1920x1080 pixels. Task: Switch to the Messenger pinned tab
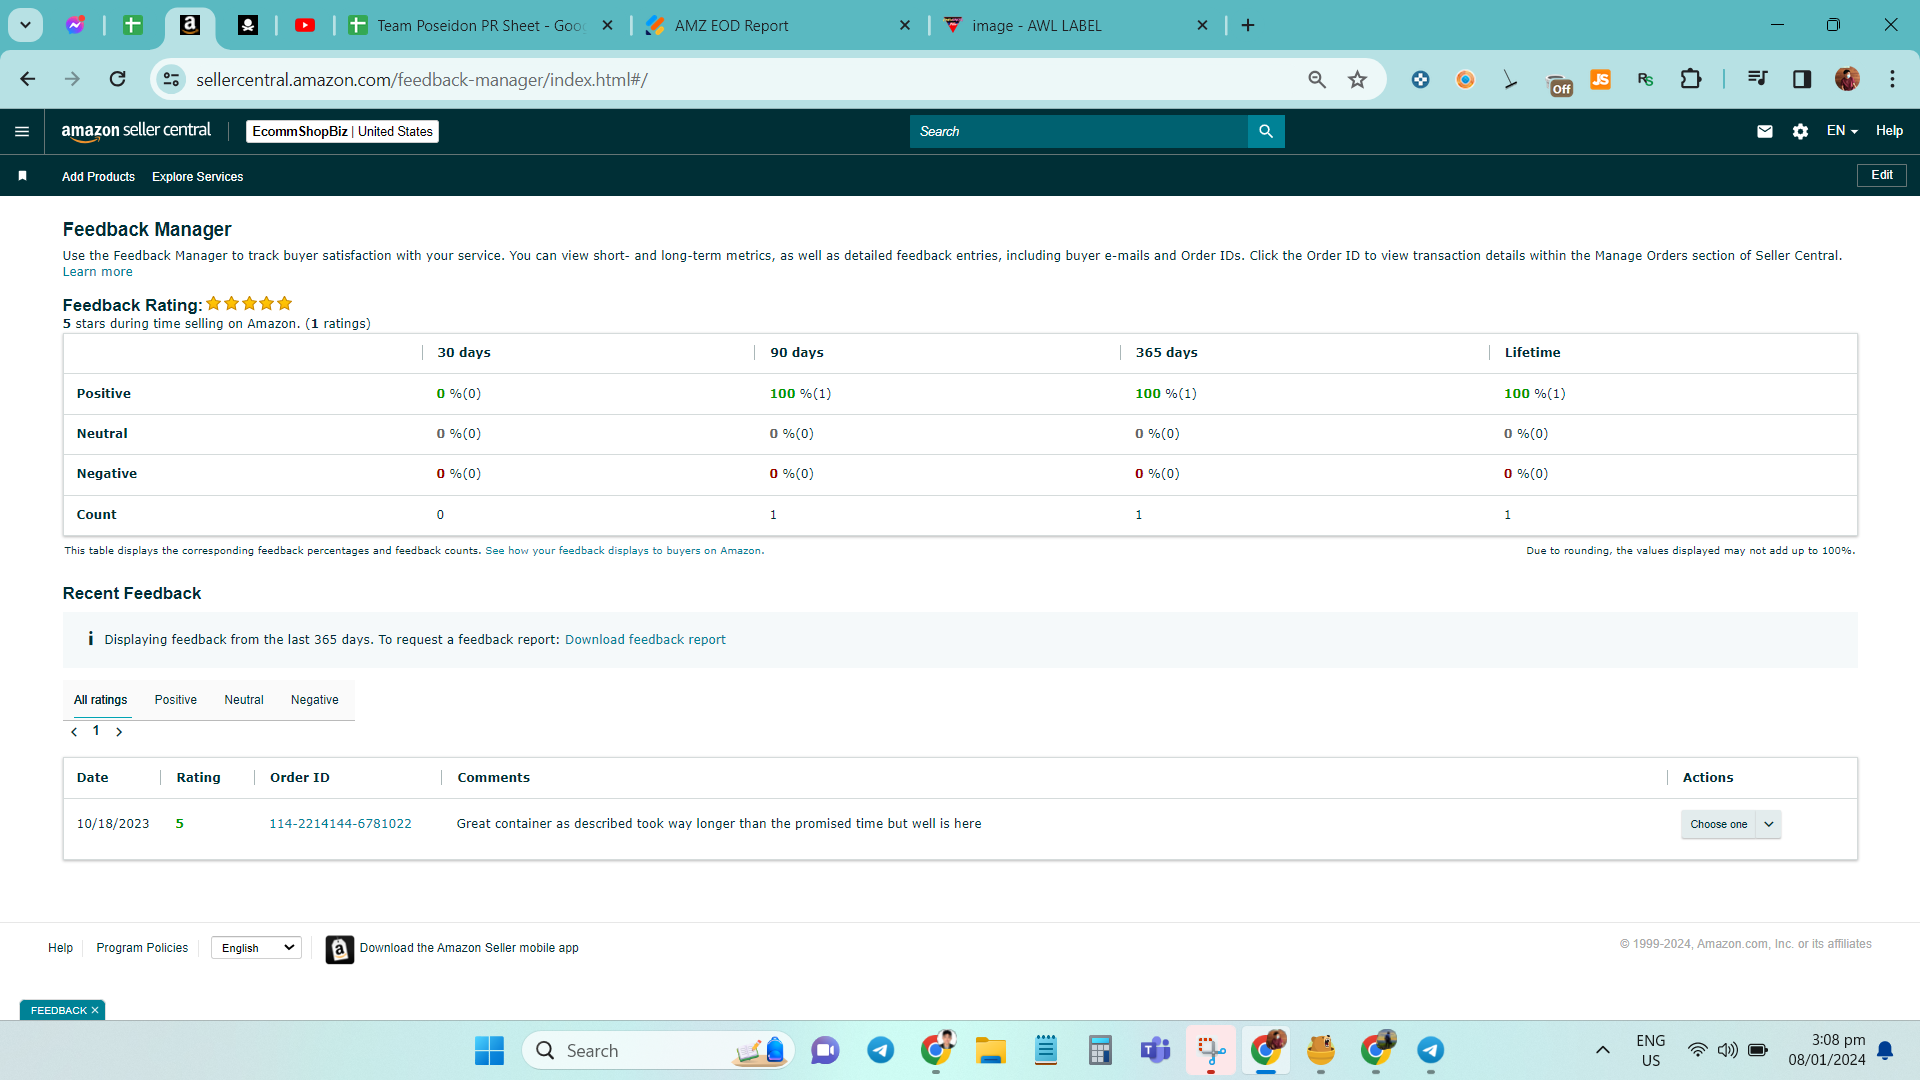tap(75, 25)
